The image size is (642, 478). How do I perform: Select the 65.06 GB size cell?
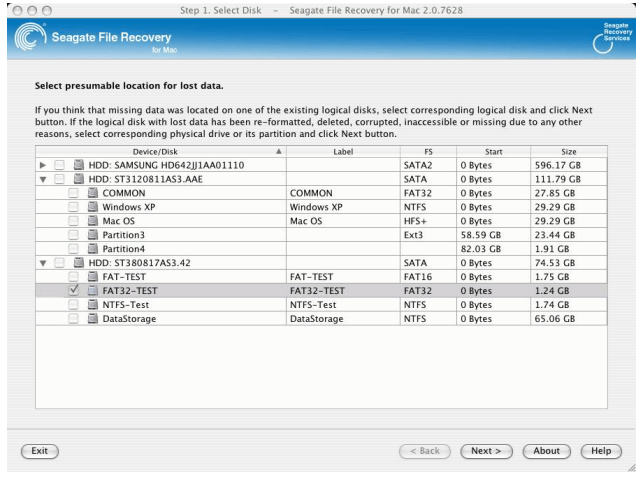569,318
